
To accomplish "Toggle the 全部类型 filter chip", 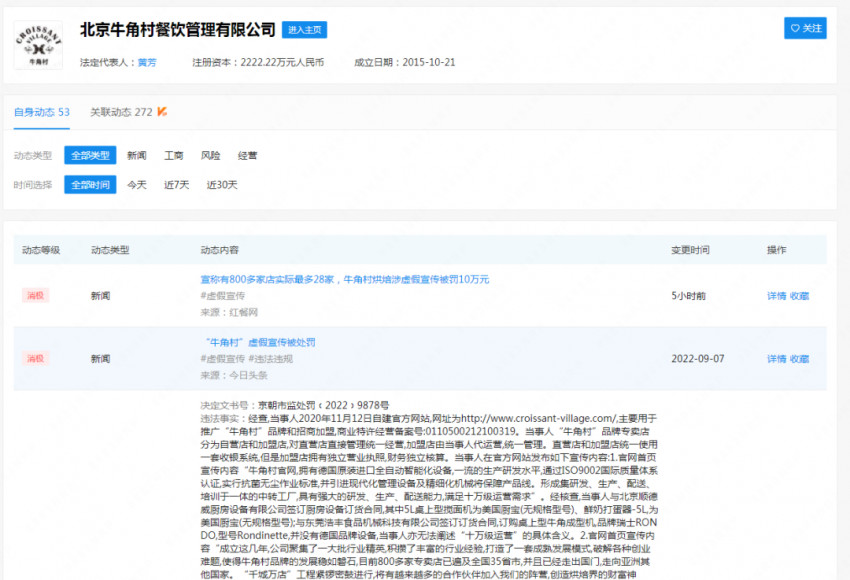I will 91,155.
